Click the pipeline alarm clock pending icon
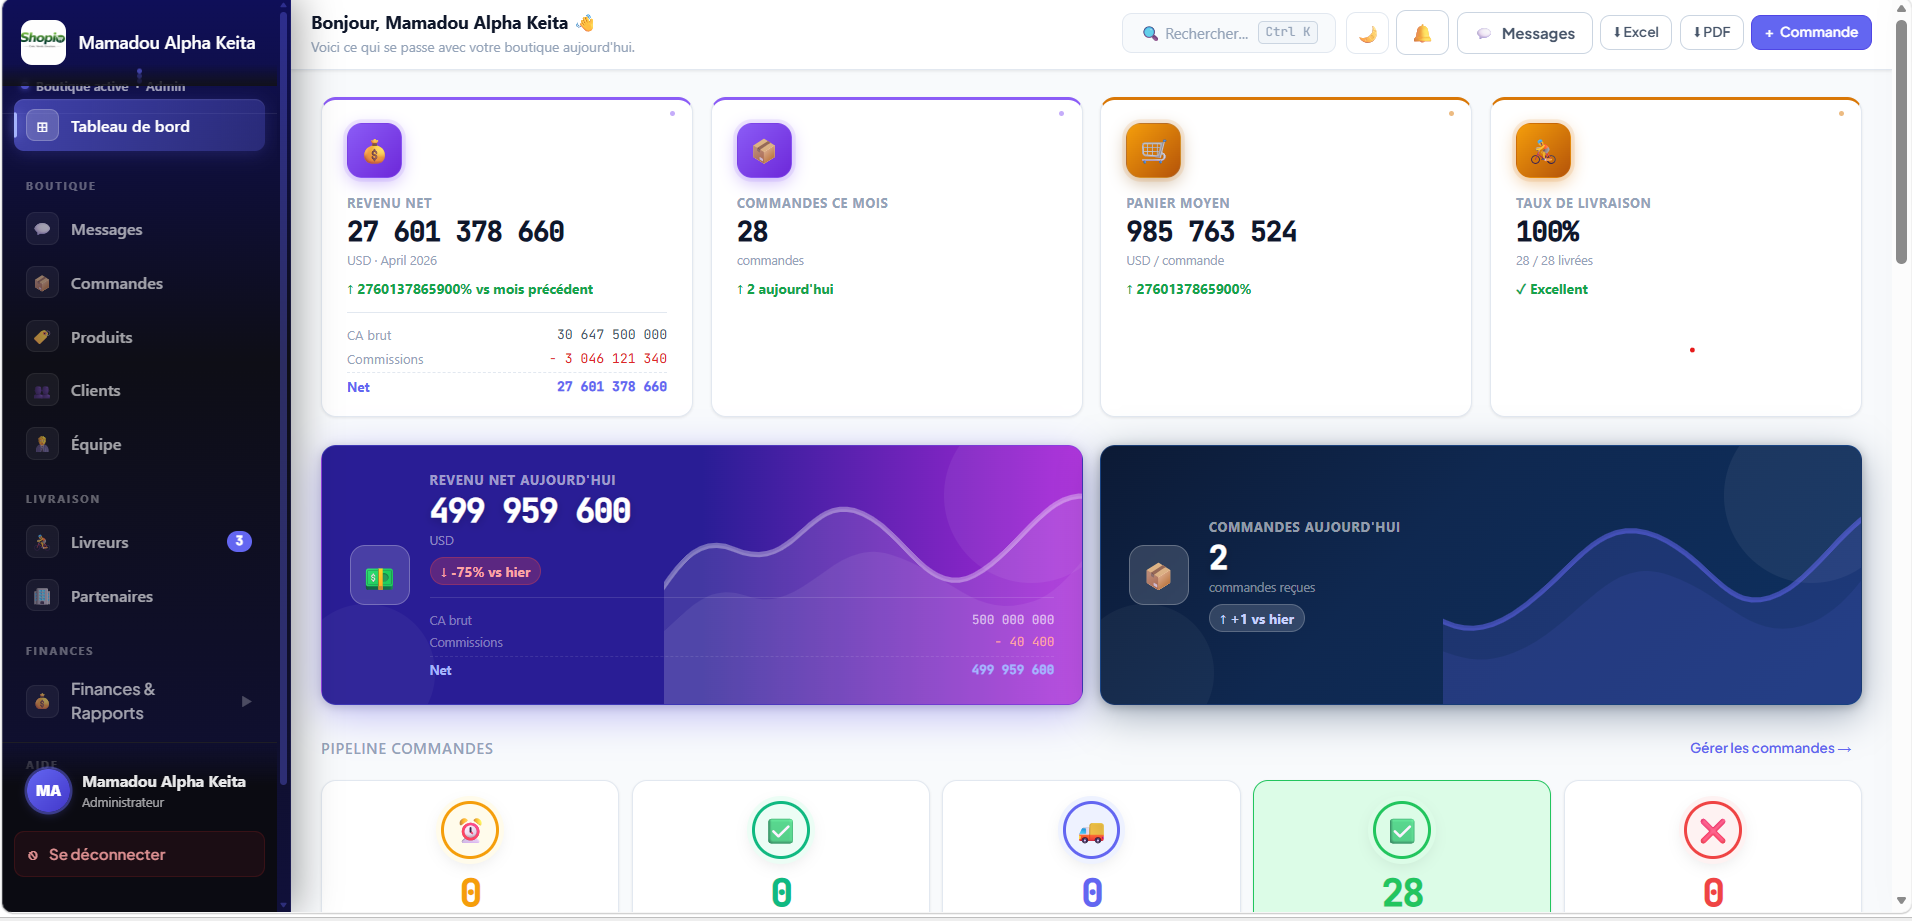Viewport: 1912px width, 921px height. [x=470, y=830]
